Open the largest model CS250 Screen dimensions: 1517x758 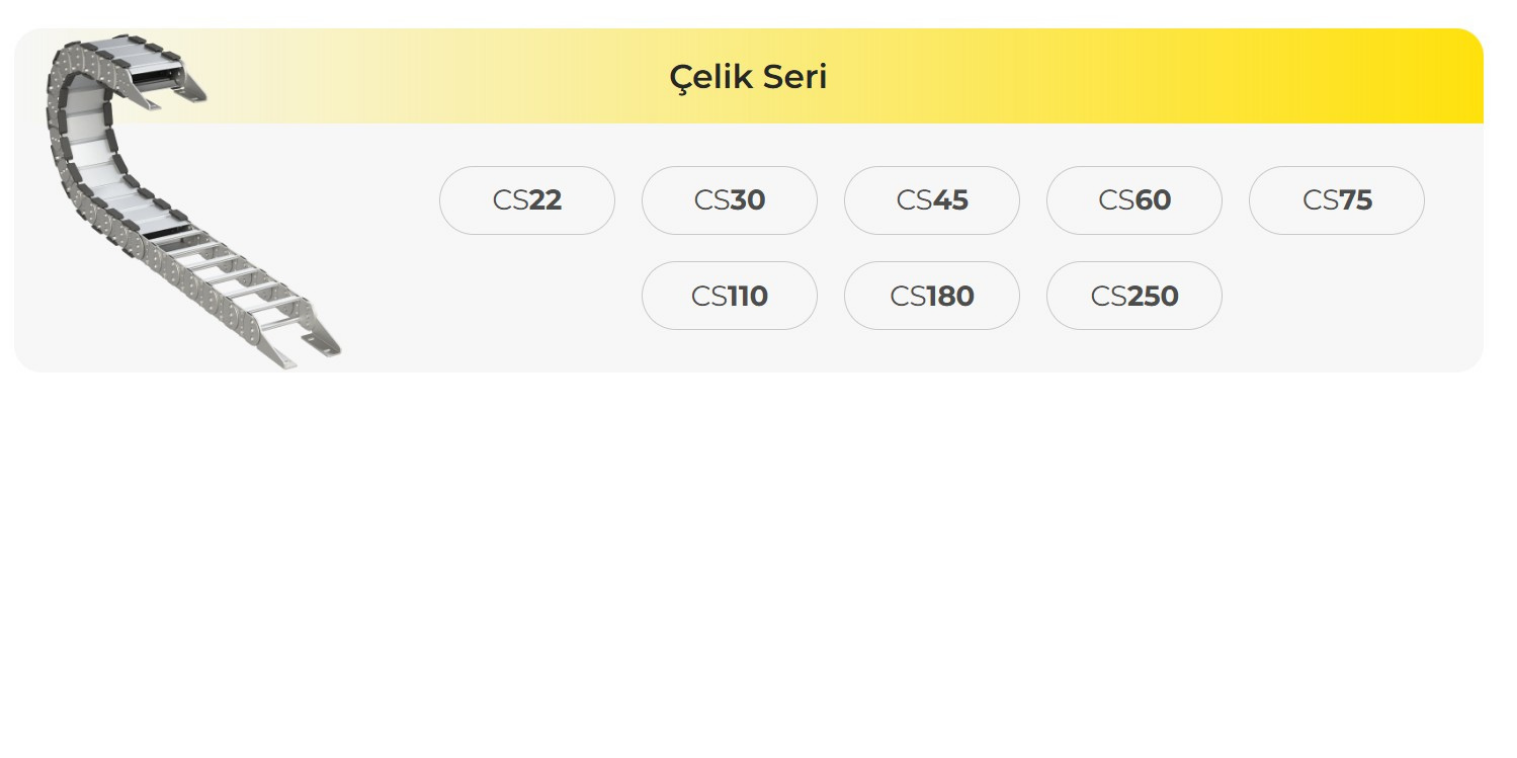(x=1133, y=295)
